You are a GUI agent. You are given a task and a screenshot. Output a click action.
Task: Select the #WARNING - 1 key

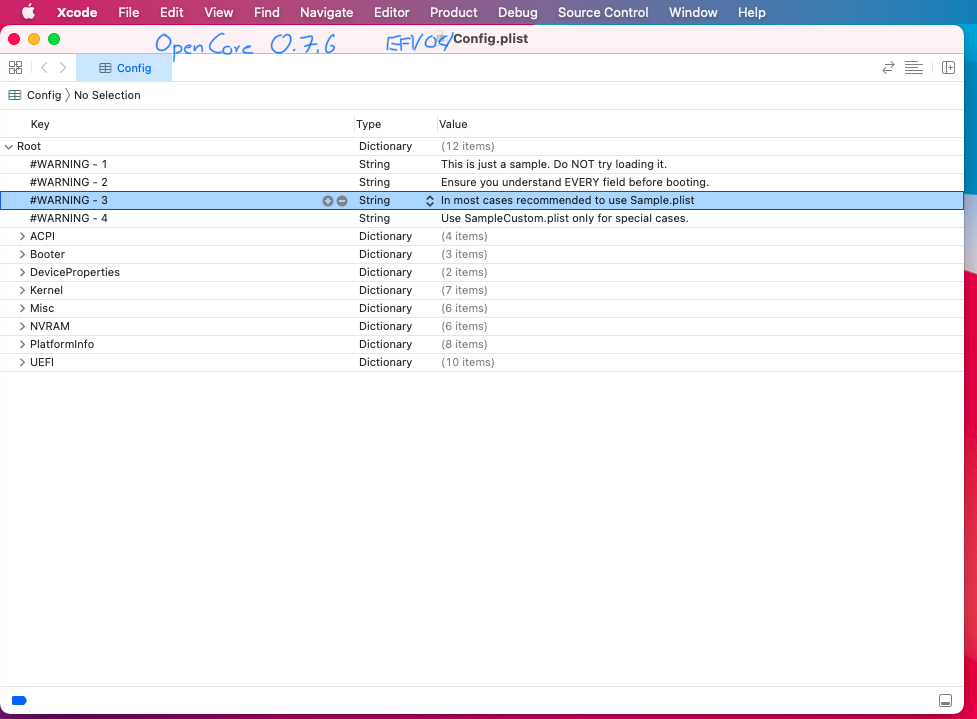pos(69,164)
